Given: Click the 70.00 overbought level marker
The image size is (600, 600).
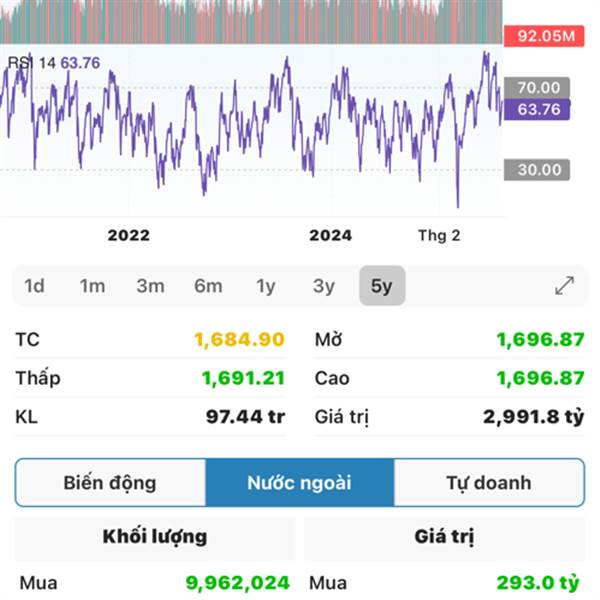Looking at the screenshot, I should point(538,88).
